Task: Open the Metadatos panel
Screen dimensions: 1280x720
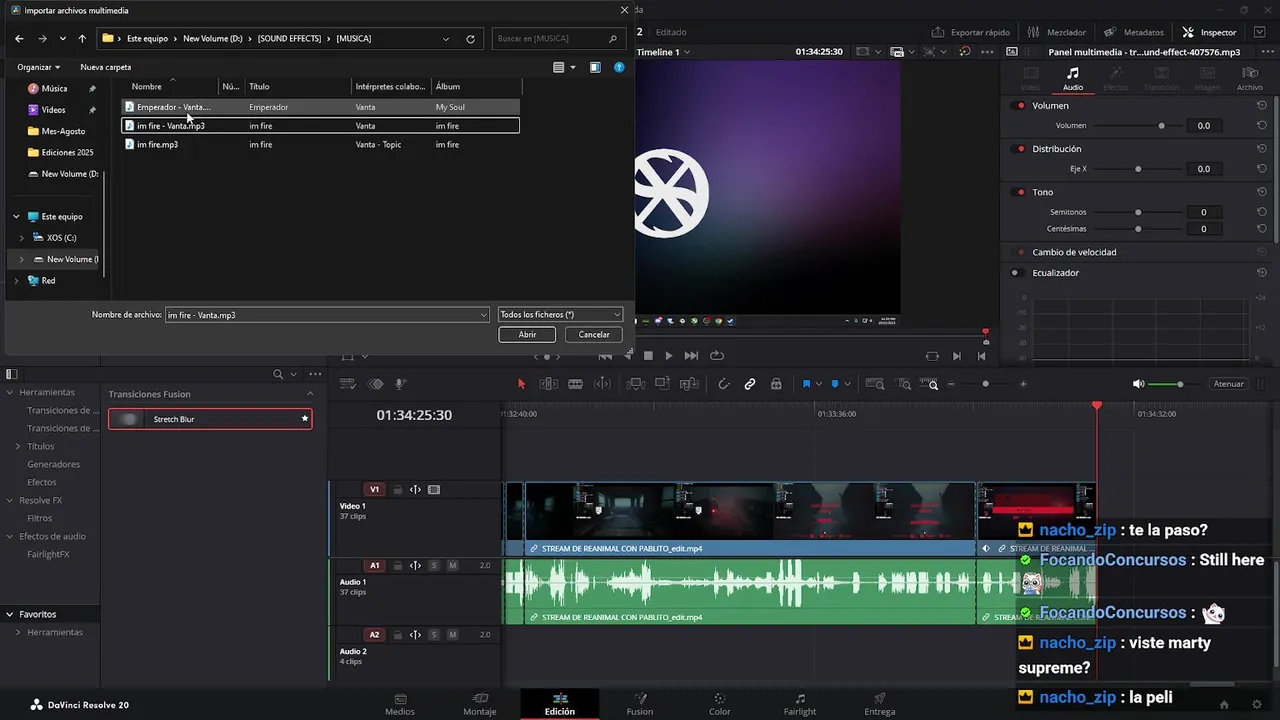Action: click(1135, 32)
